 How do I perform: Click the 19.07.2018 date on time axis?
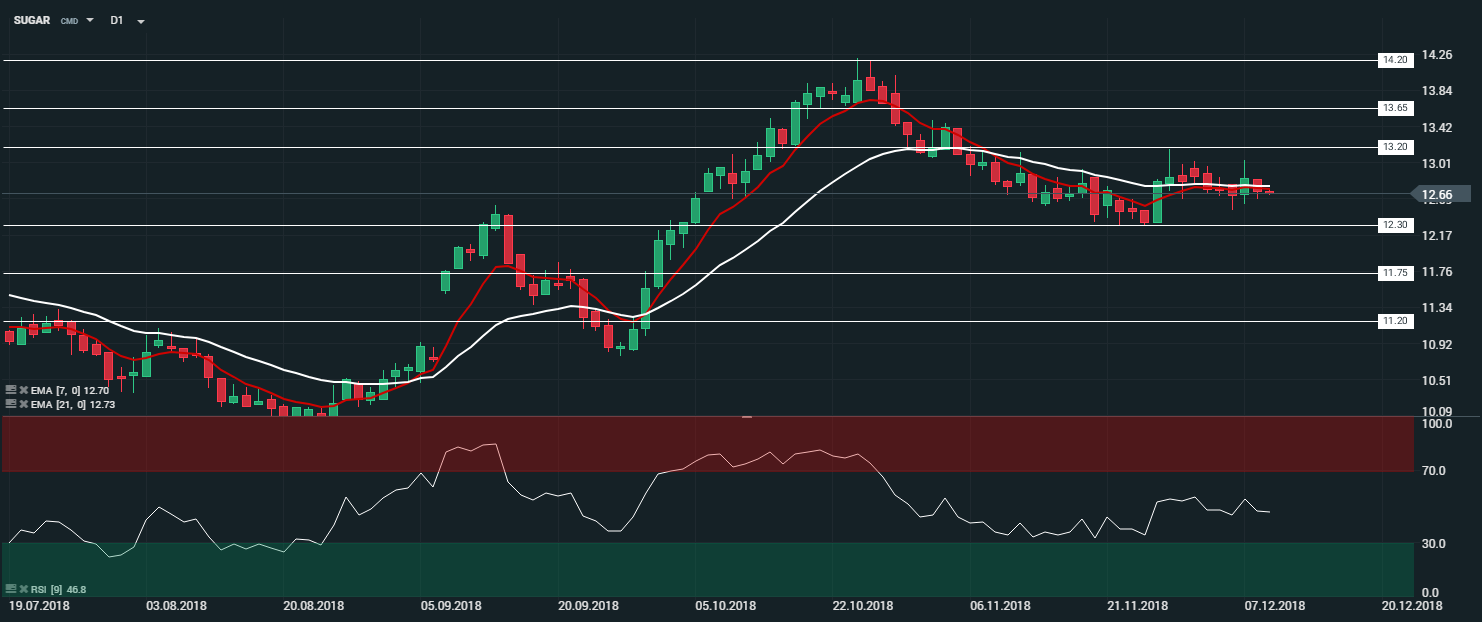[38, 606]
